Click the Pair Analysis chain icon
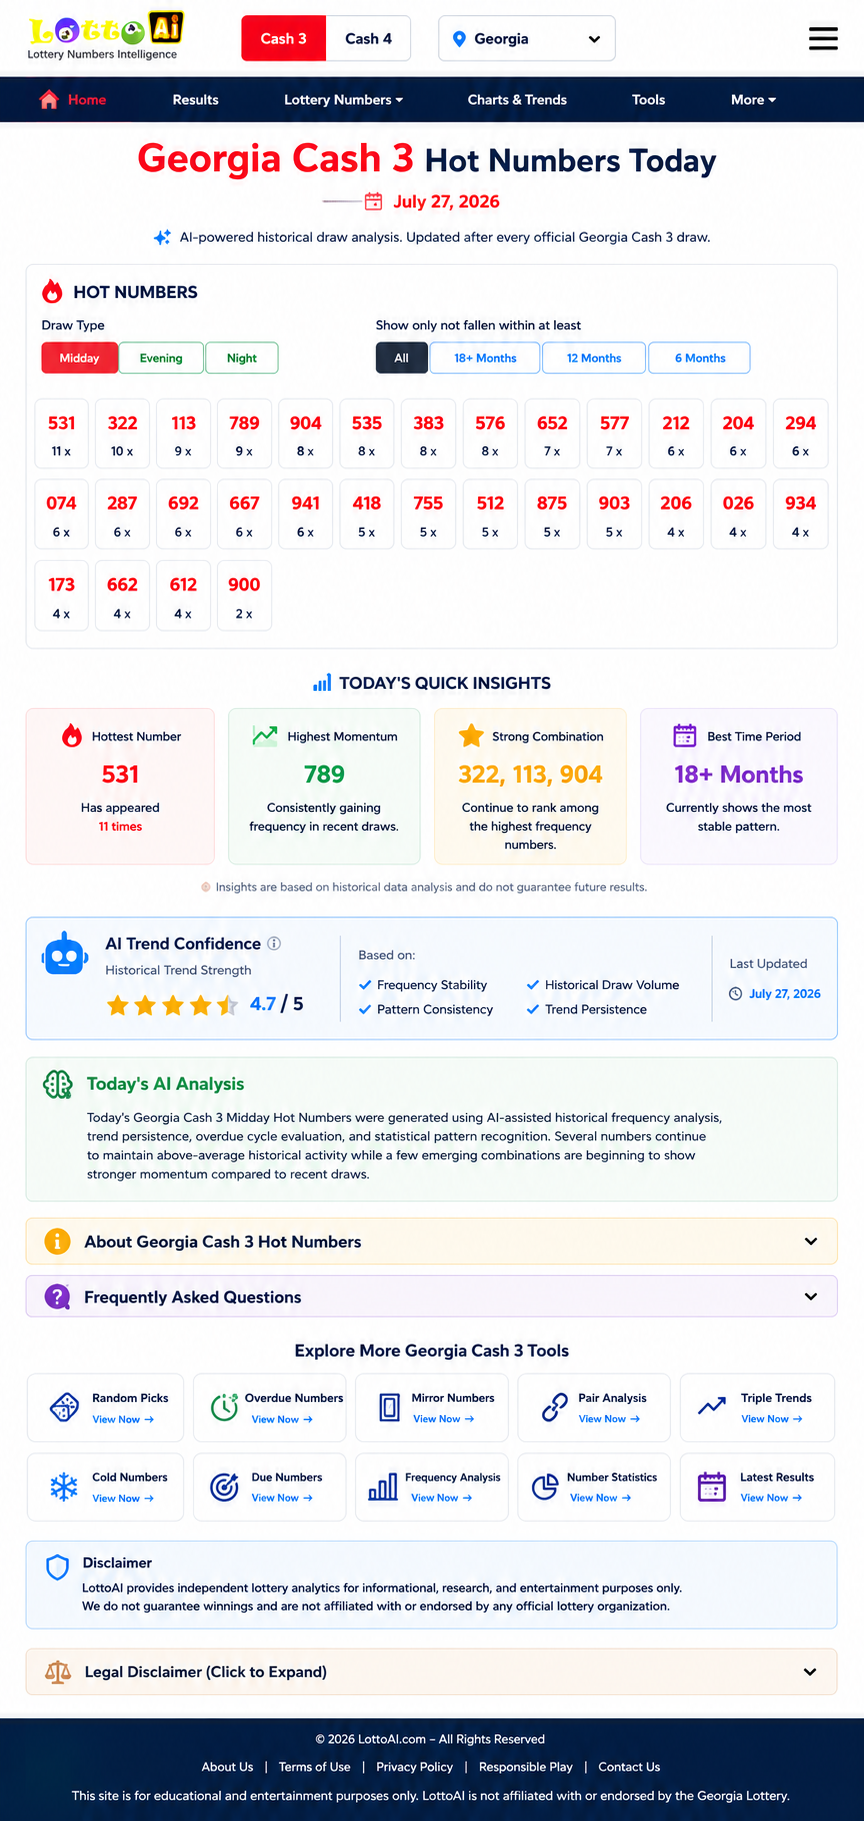Viewport: 864px width, 1821px height. pos(554,1407)
